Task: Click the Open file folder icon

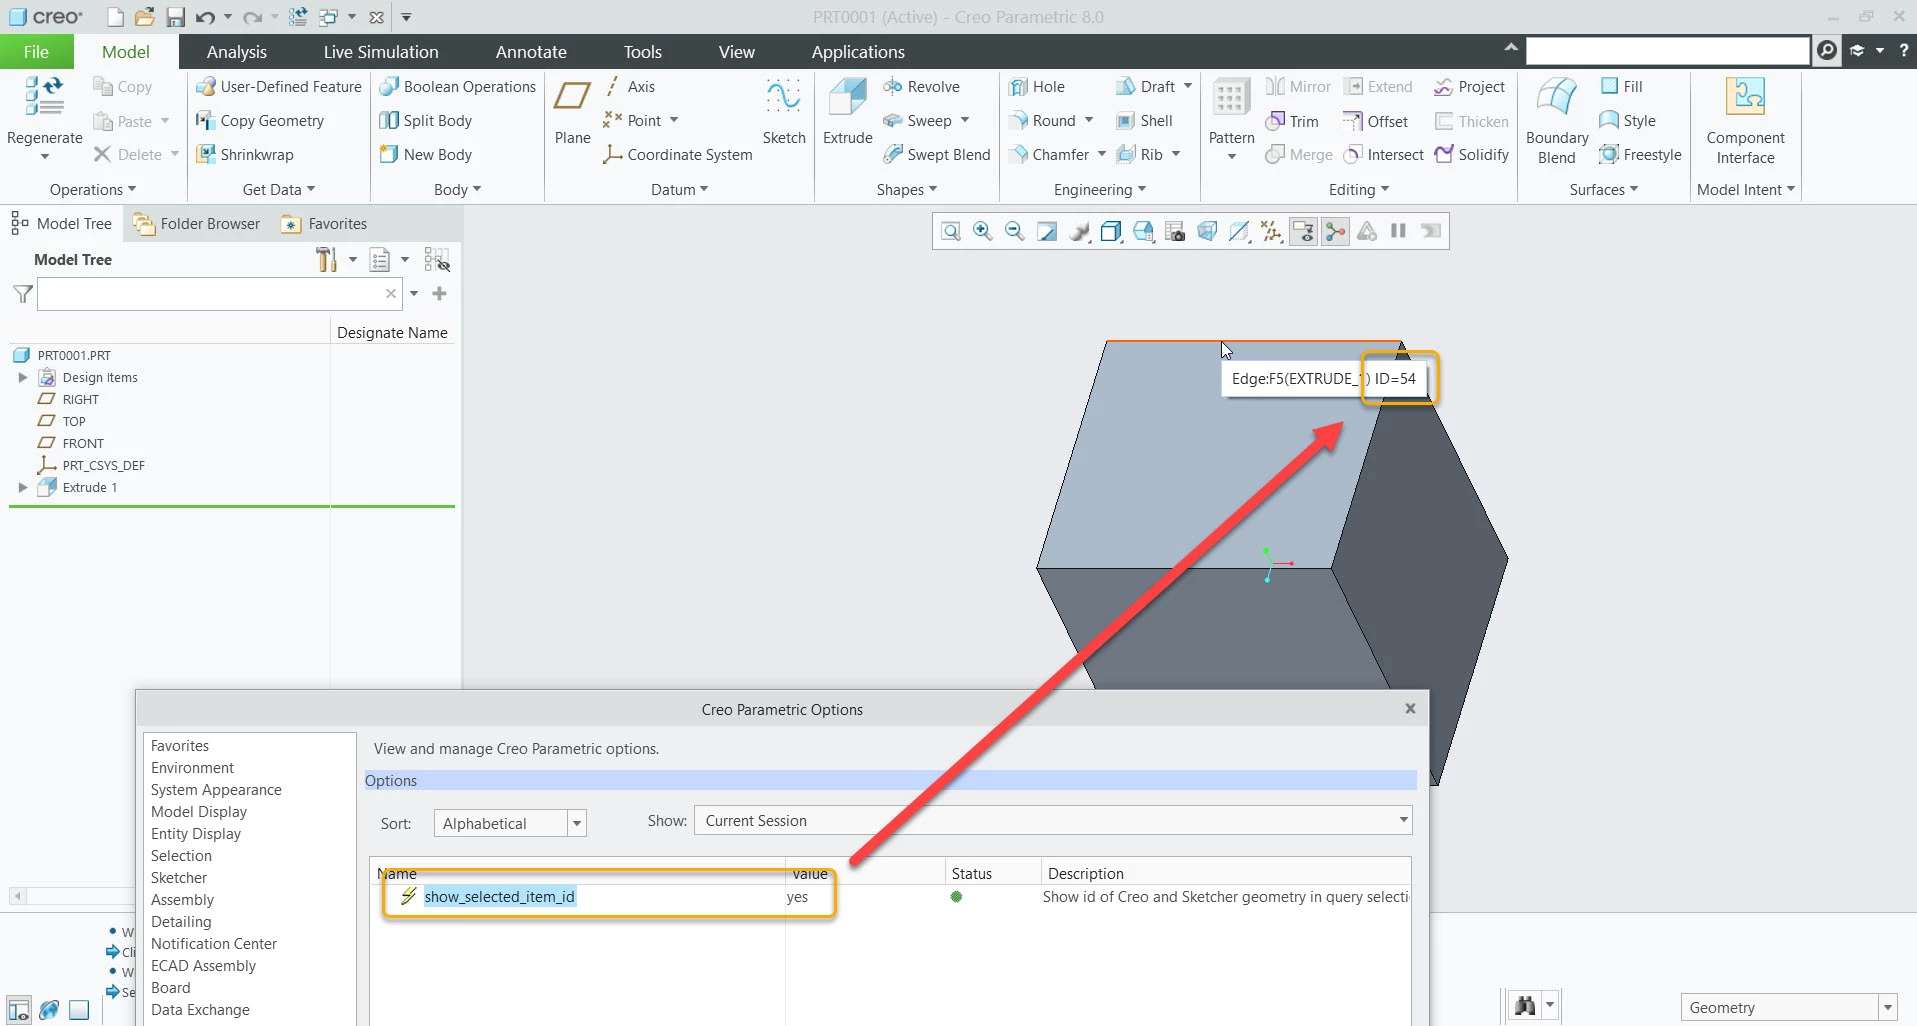Action: point(145,17)
